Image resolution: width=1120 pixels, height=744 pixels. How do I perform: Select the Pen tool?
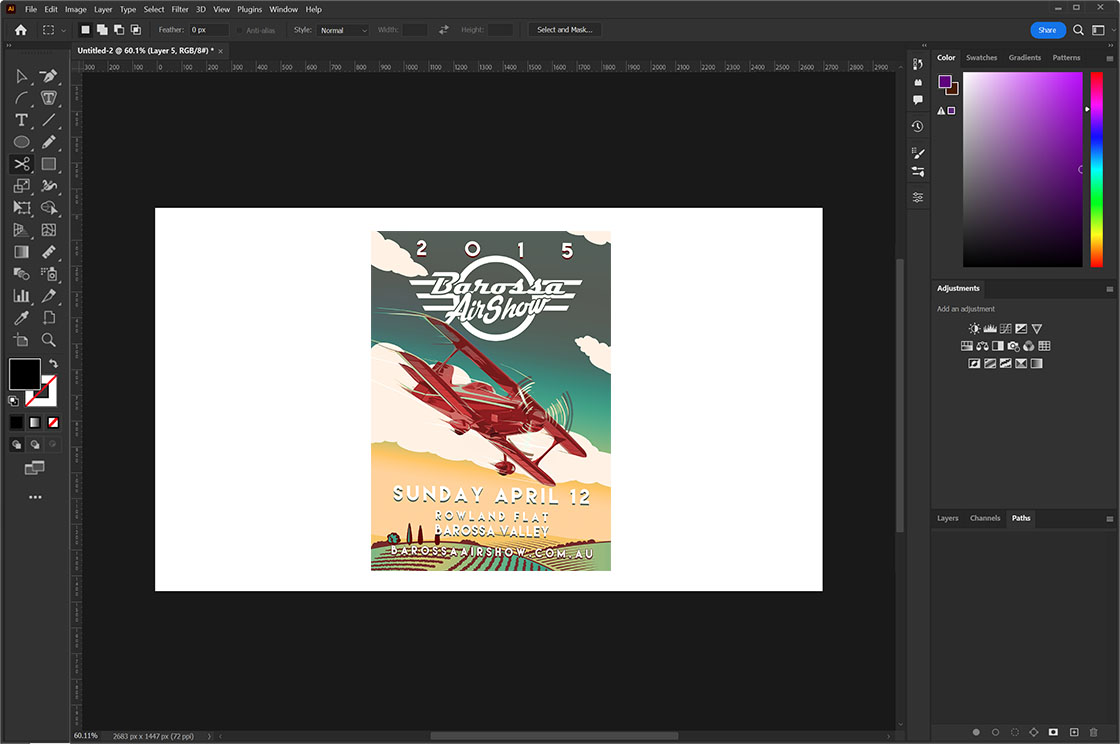[49, 76]
